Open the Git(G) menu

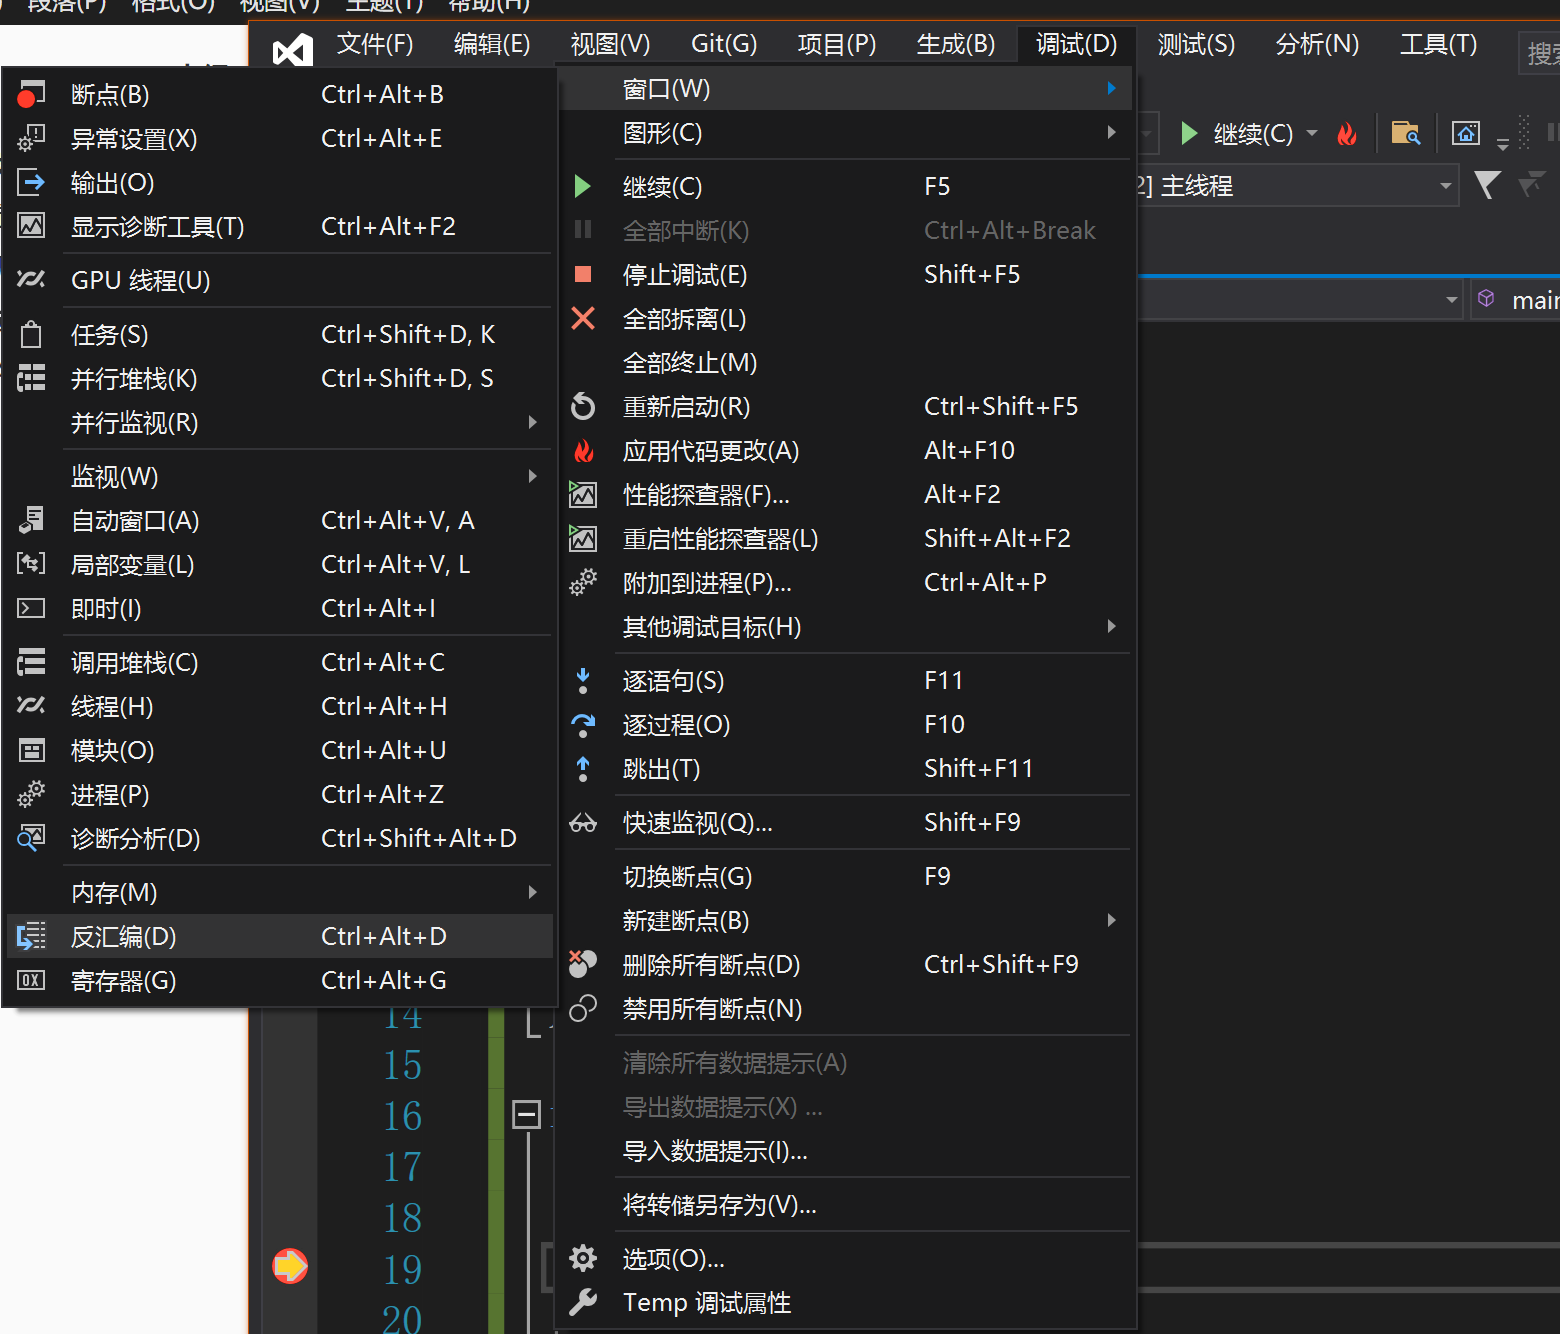[724, 44]
